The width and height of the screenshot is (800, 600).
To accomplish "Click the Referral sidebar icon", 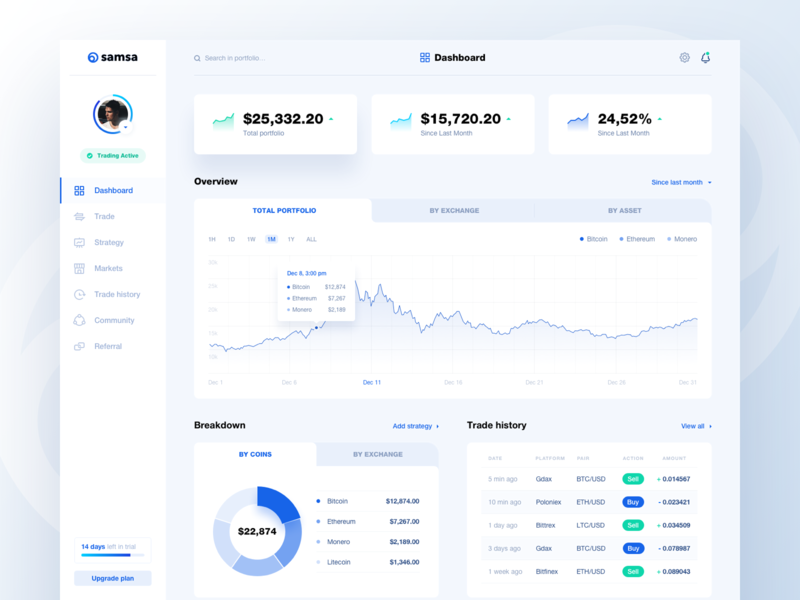I will [x=79, y=346].
